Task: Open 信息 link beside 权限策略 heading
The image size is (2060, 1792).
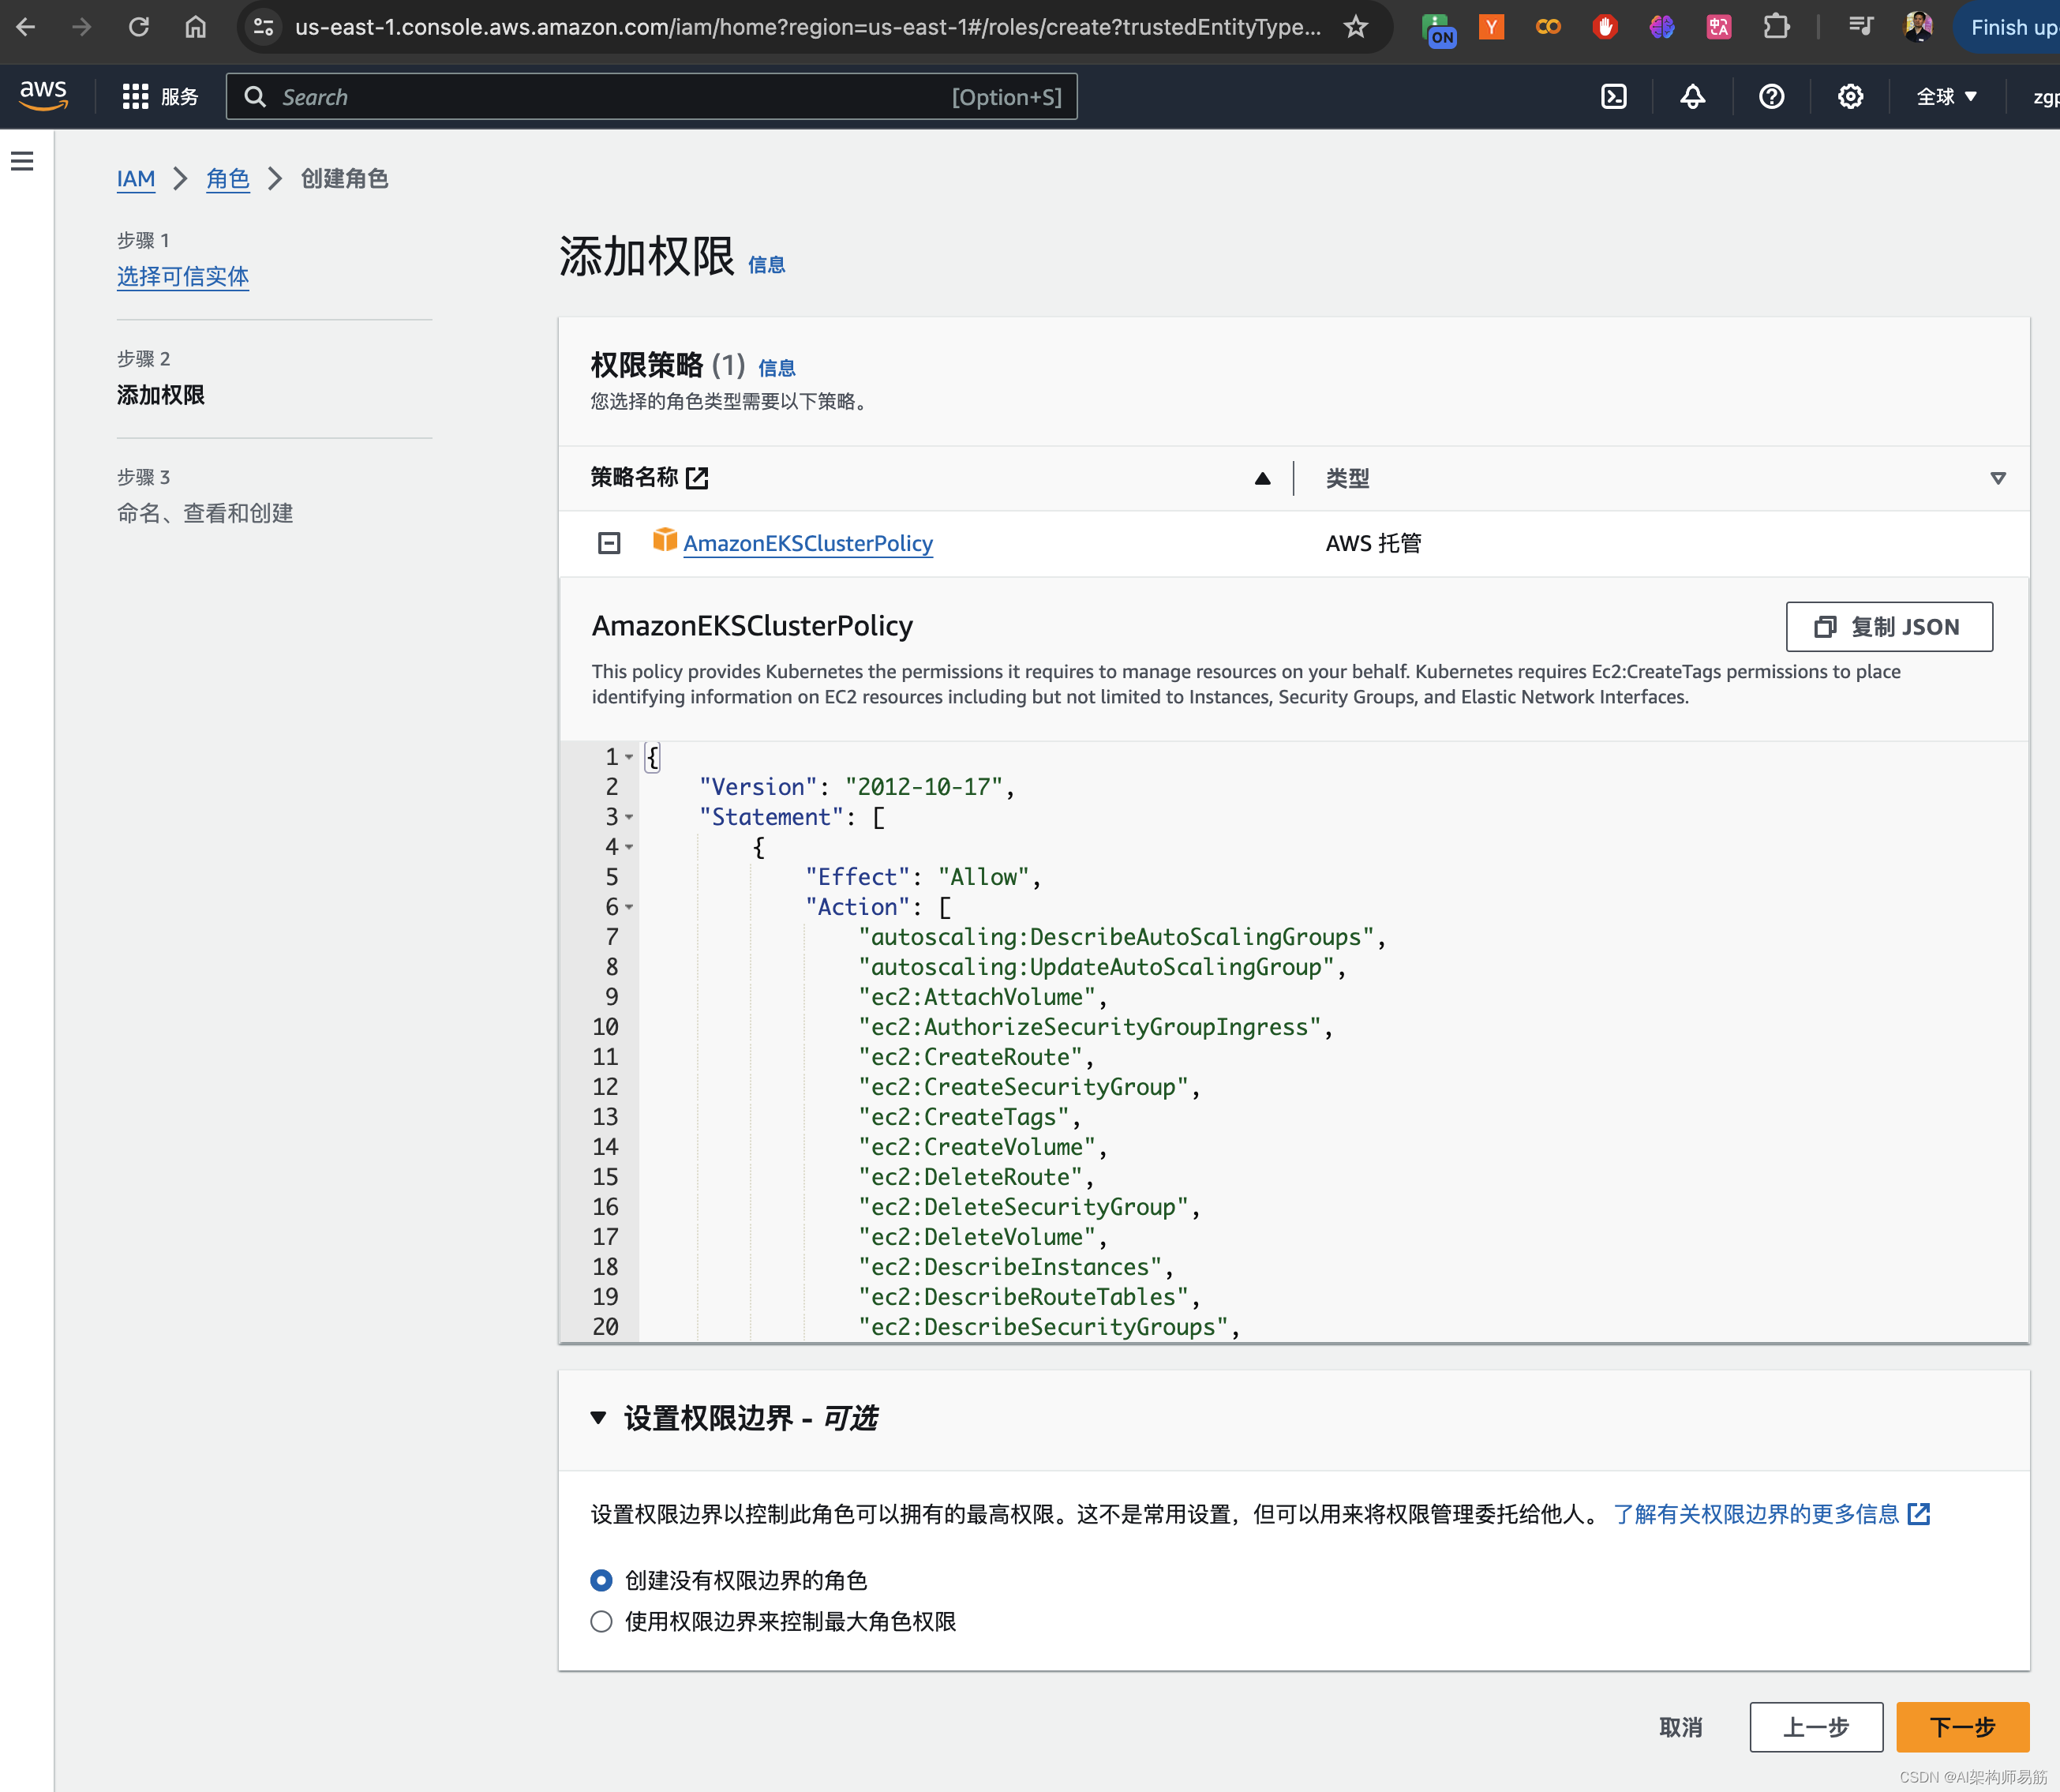Action: coord(777,368)
